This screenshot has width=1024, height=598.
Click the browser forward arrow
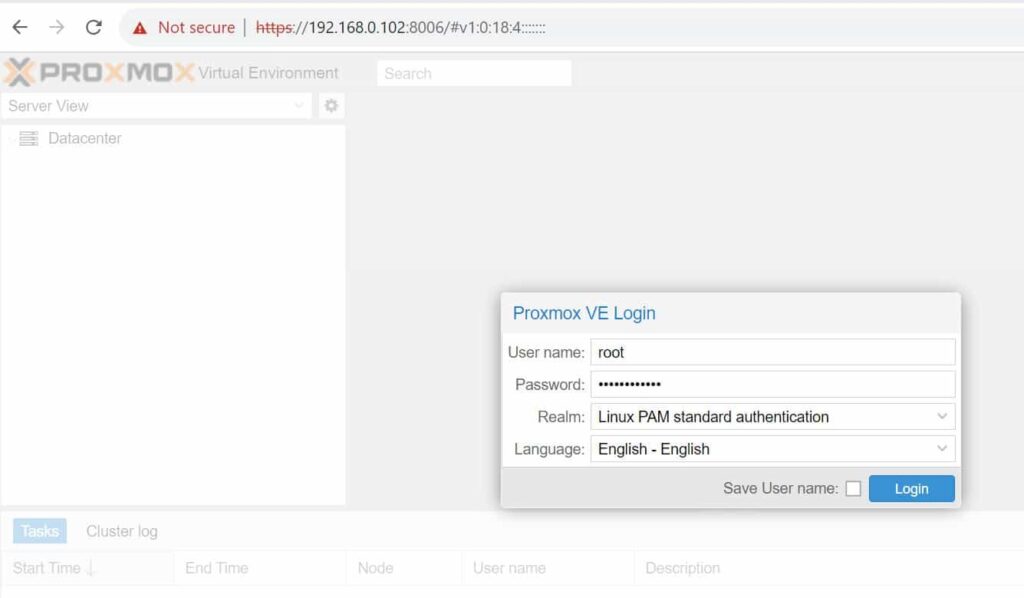point(54,27)
